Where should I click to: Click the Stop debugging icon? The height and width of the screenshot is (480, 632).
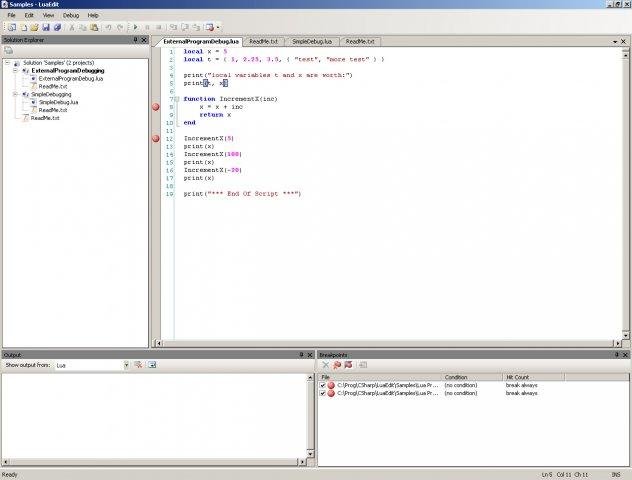coord(158,27)
